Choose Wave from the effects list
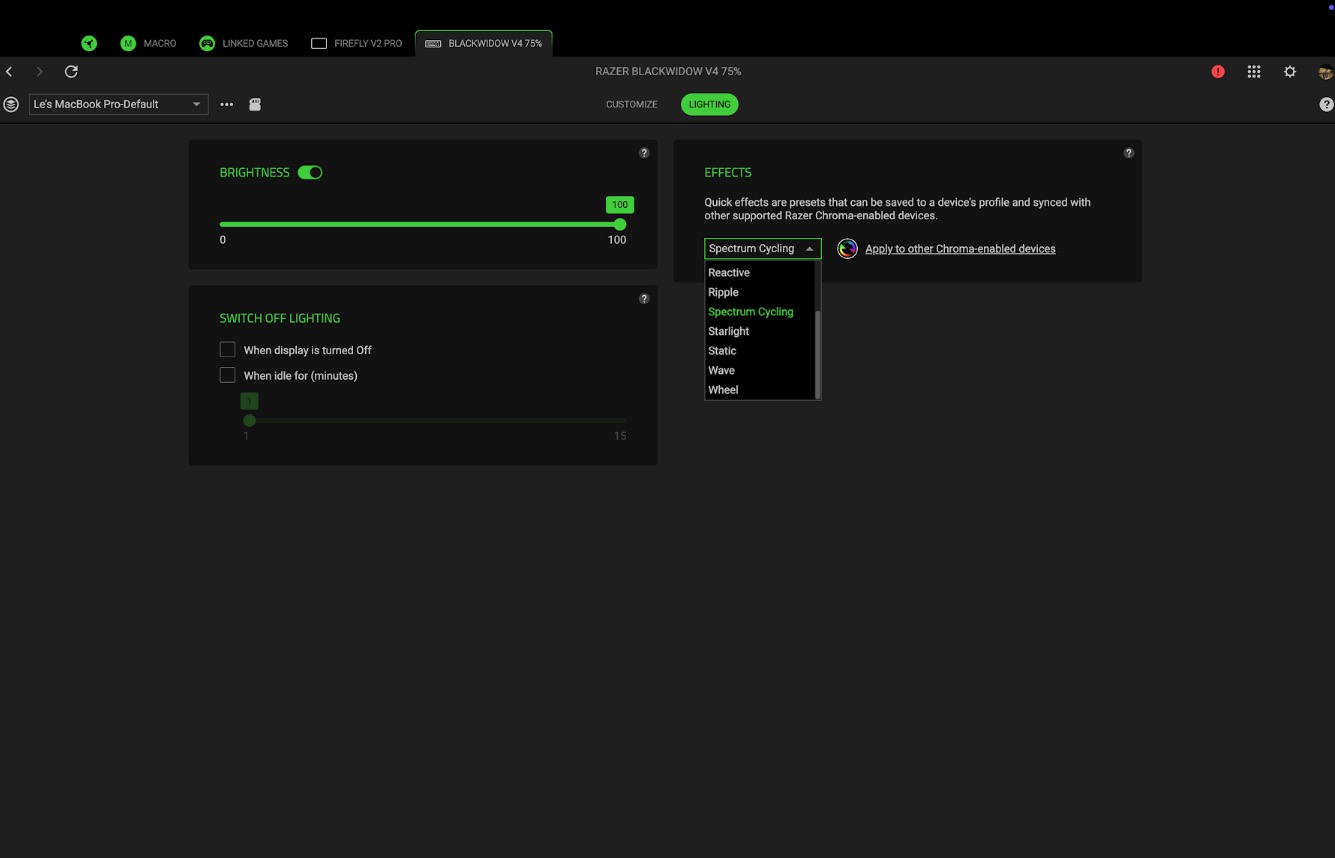 (x=760, y=370)
